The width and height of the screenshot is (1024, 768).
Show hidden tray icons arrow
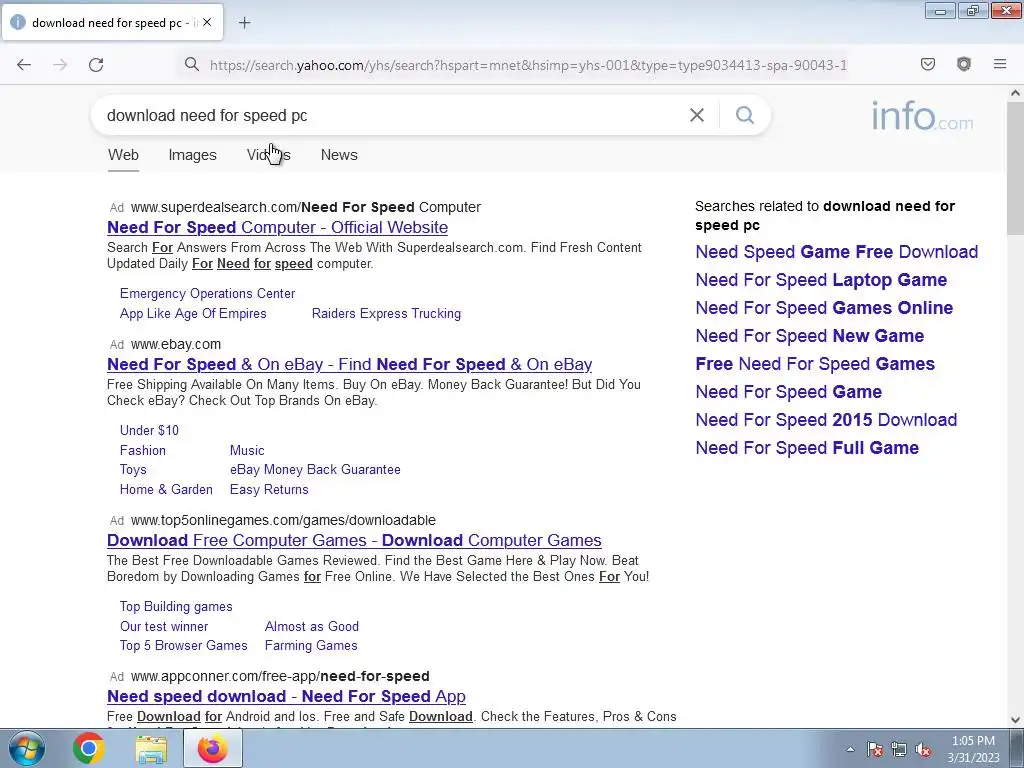(x=850, y=749)
